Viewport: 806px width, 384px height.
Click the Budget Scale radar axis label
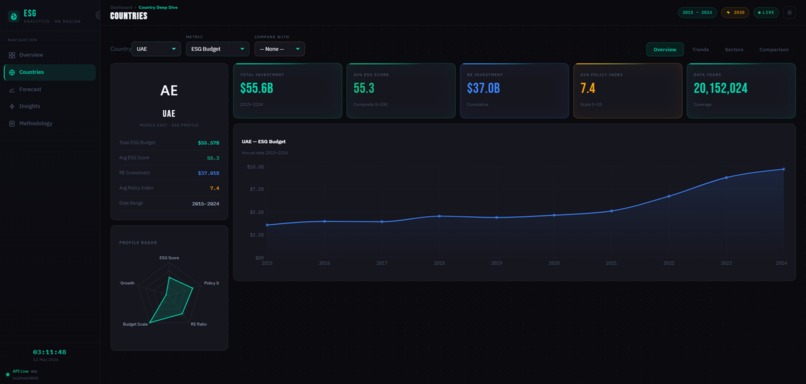135,324
